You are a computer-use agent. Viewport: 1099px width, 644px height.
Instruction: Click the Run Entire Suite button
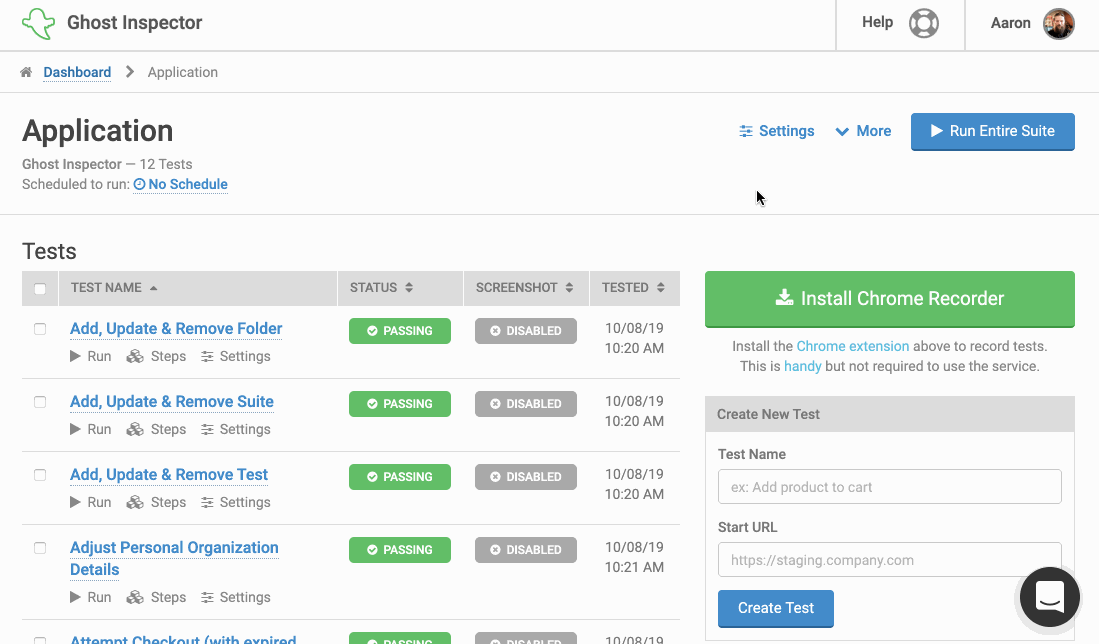pyautogui.click(x=992, y=131)
